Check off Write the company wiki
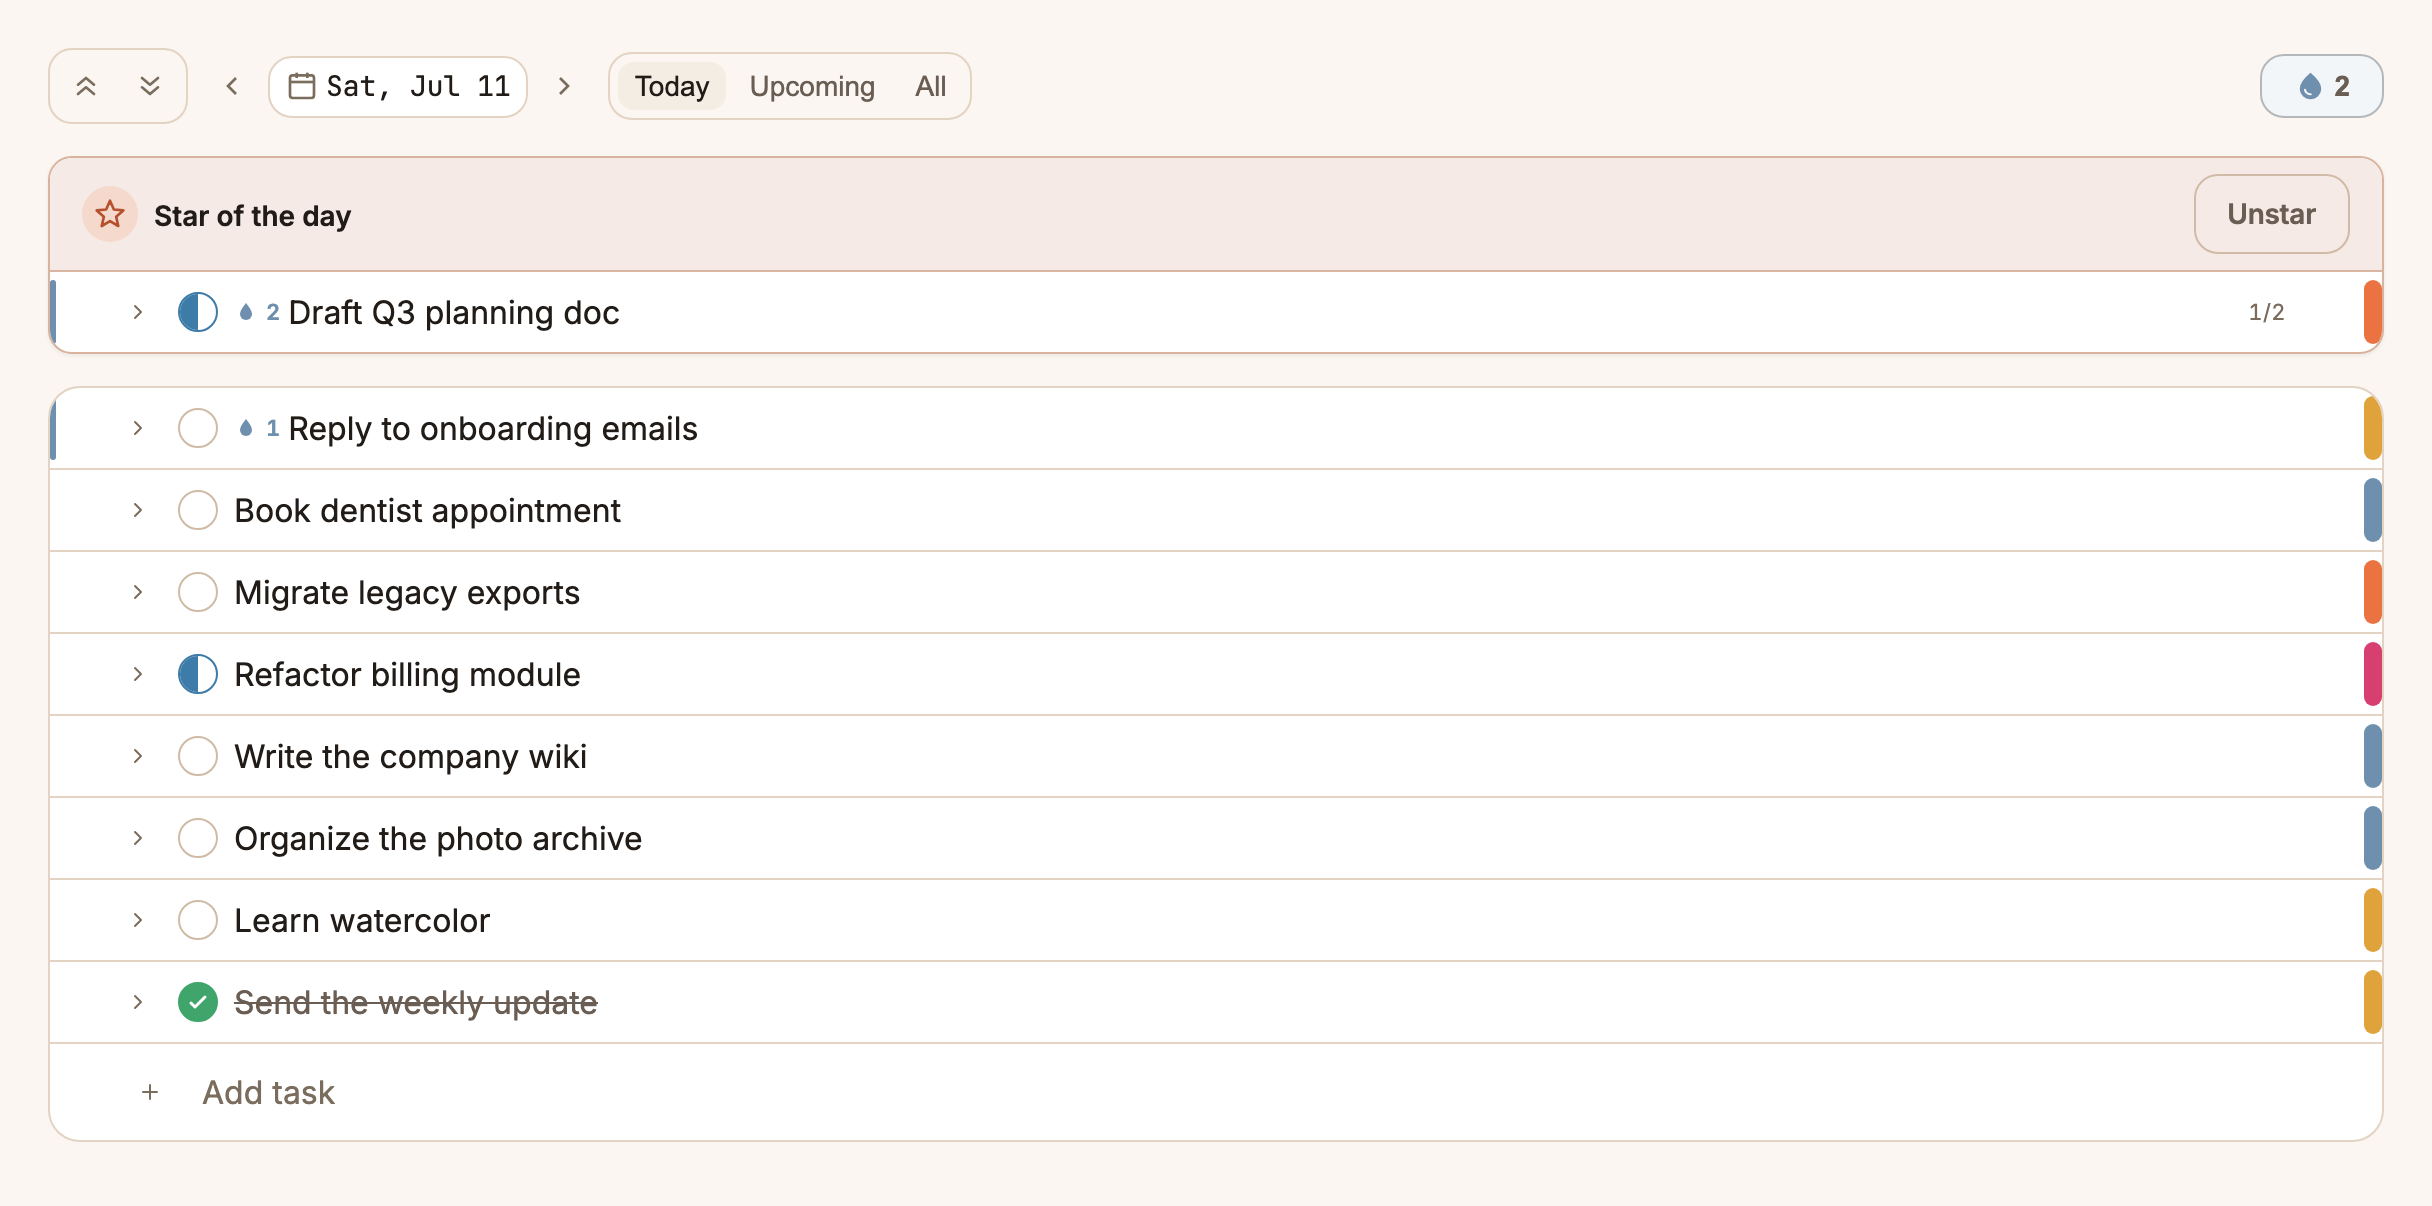2432x1206 pixels. pyautogui.click(x=198, y=756)
